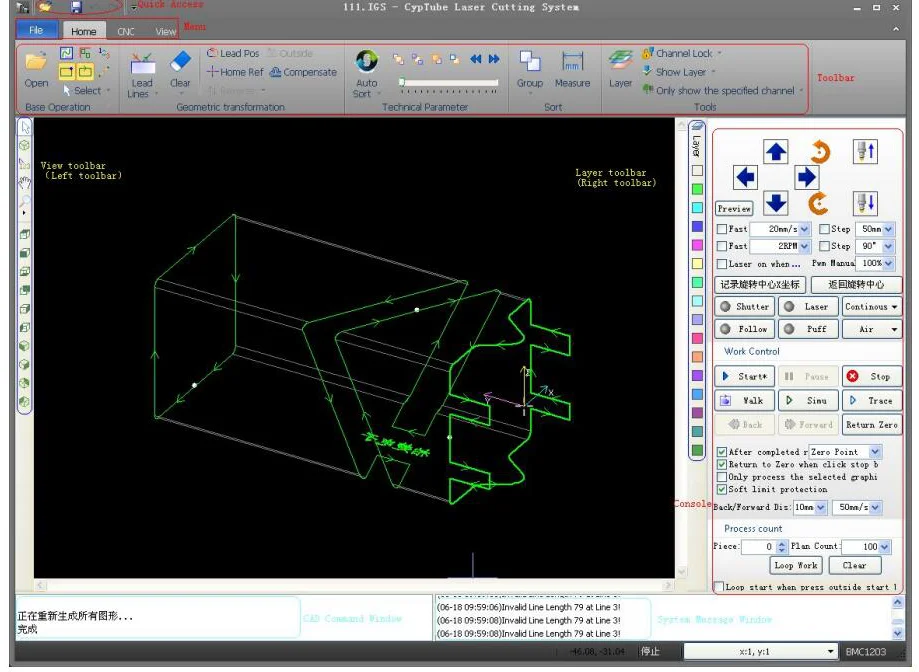Switch to the CNC ribbon tab
Screen dimensions: 919x672
click(x=126, y=32)
